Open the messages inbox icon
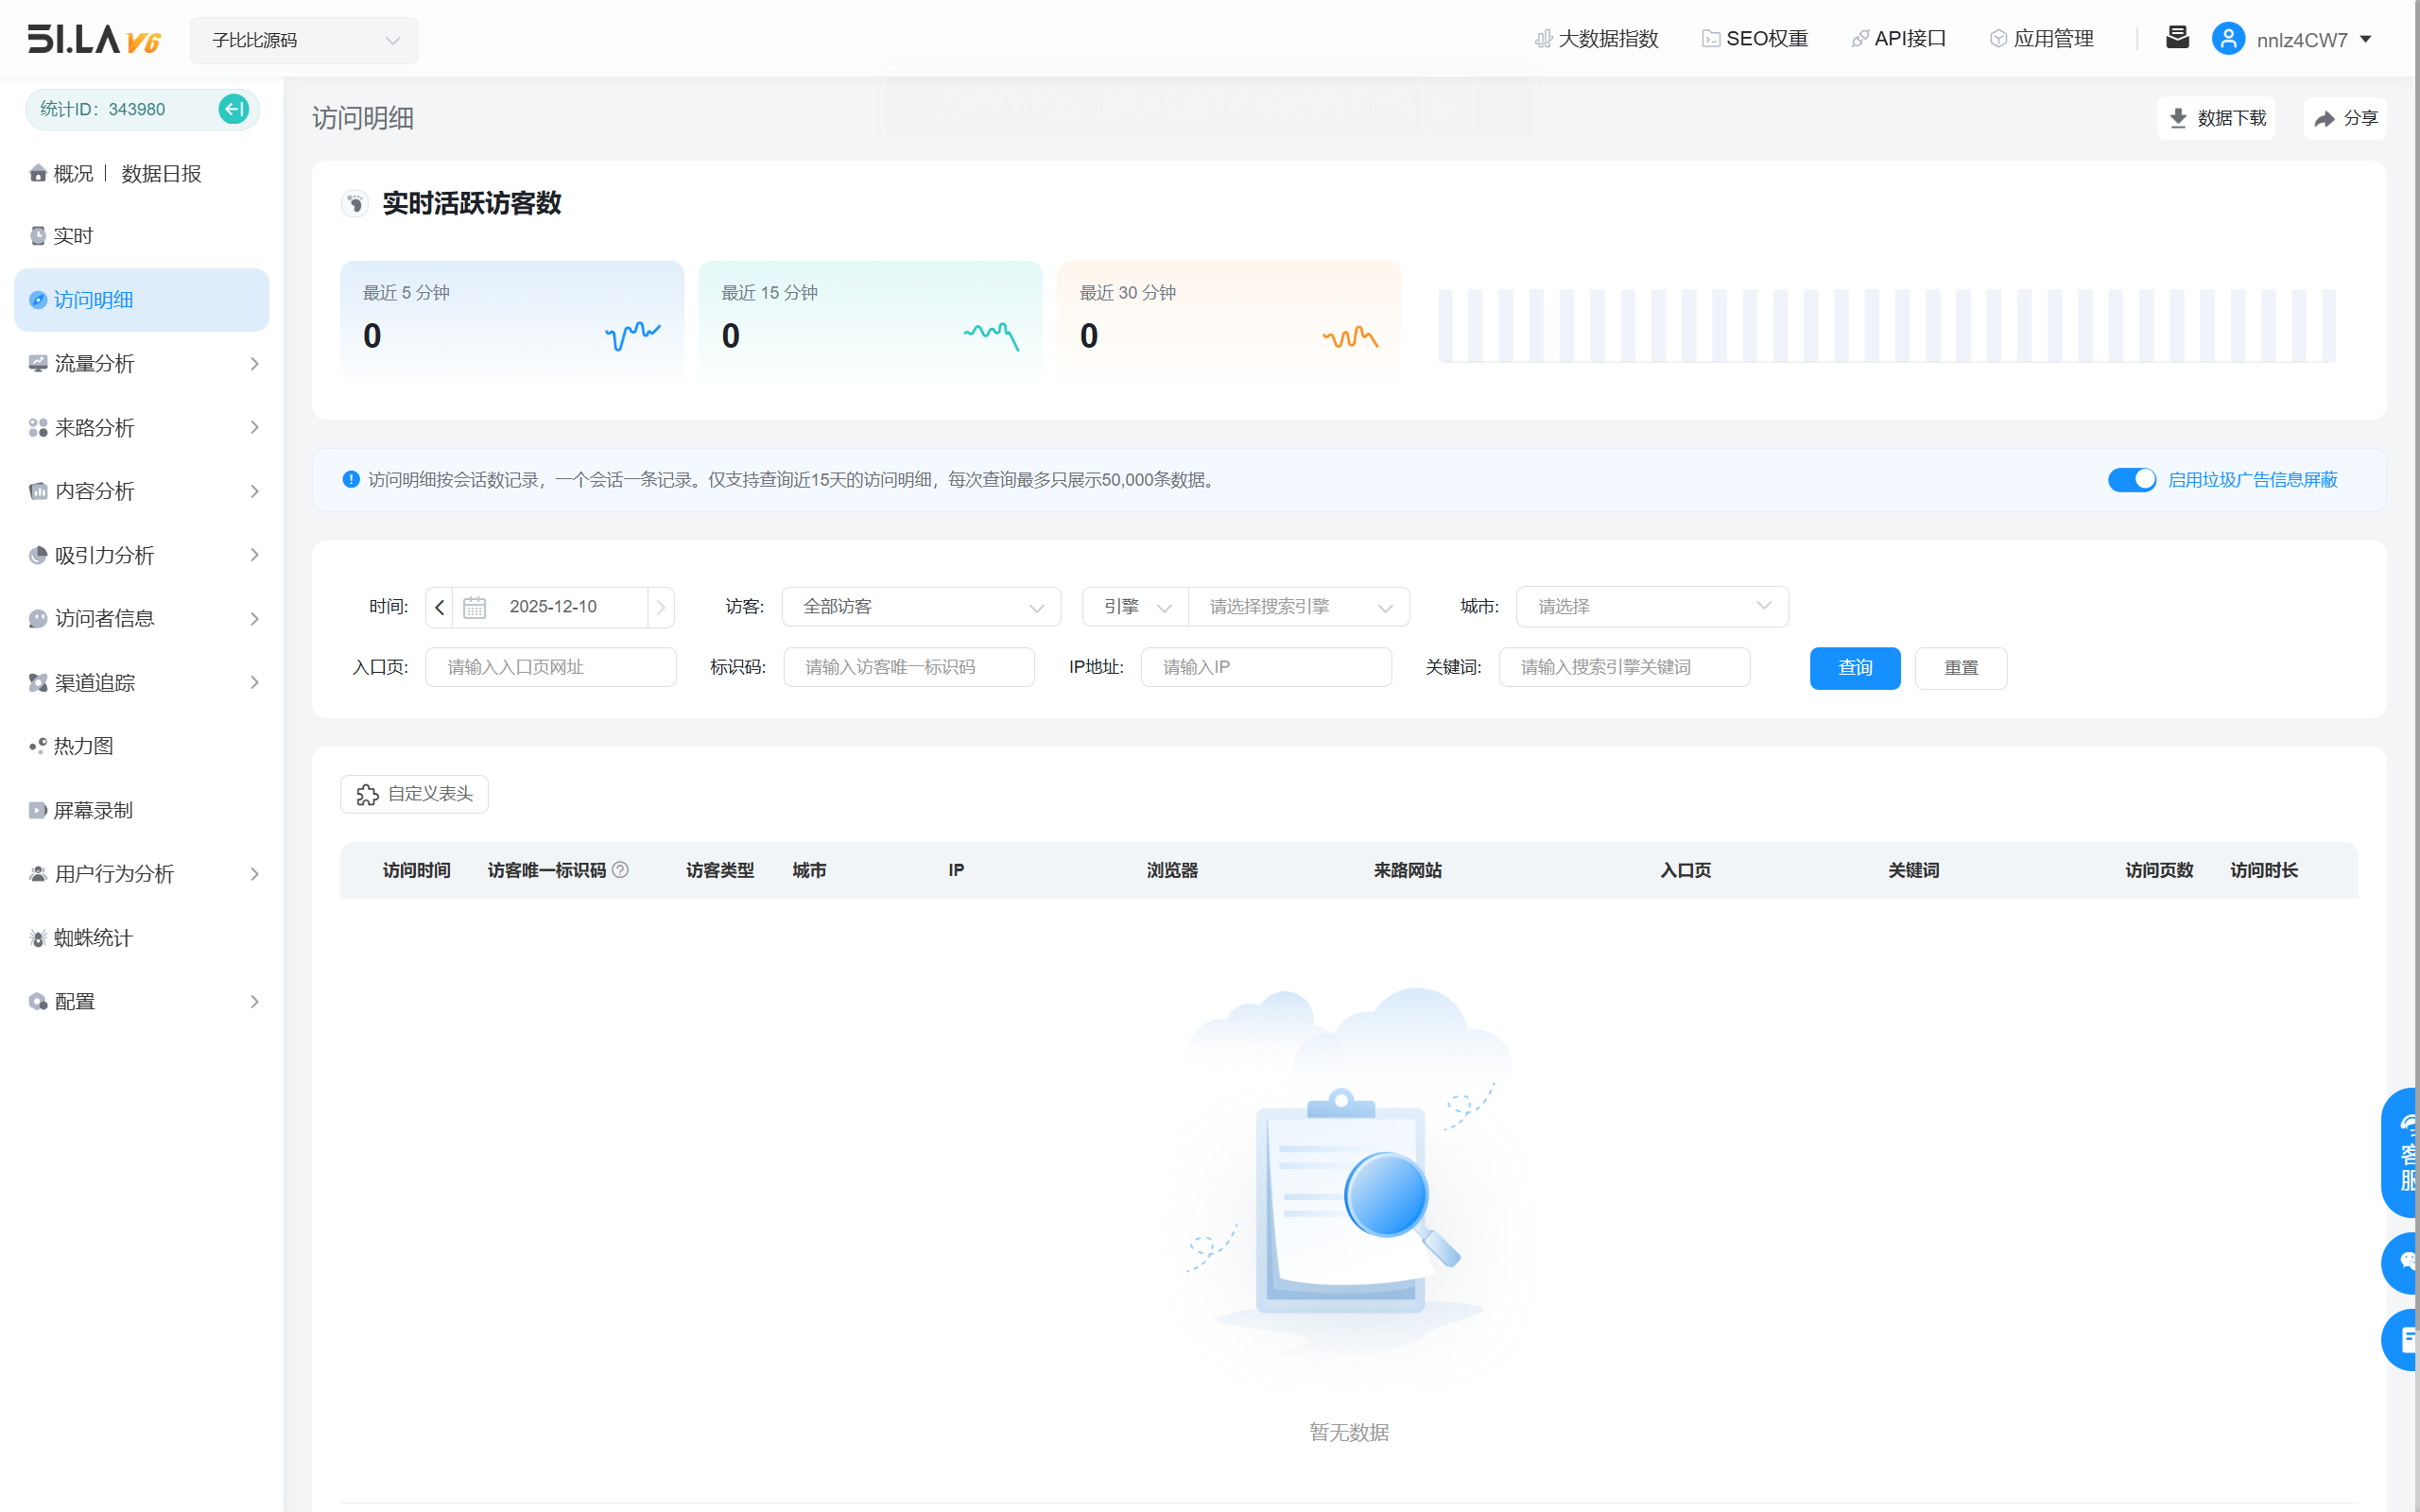Image resolution: width=2420 pixels, height=1512 pixels. 2177,38
